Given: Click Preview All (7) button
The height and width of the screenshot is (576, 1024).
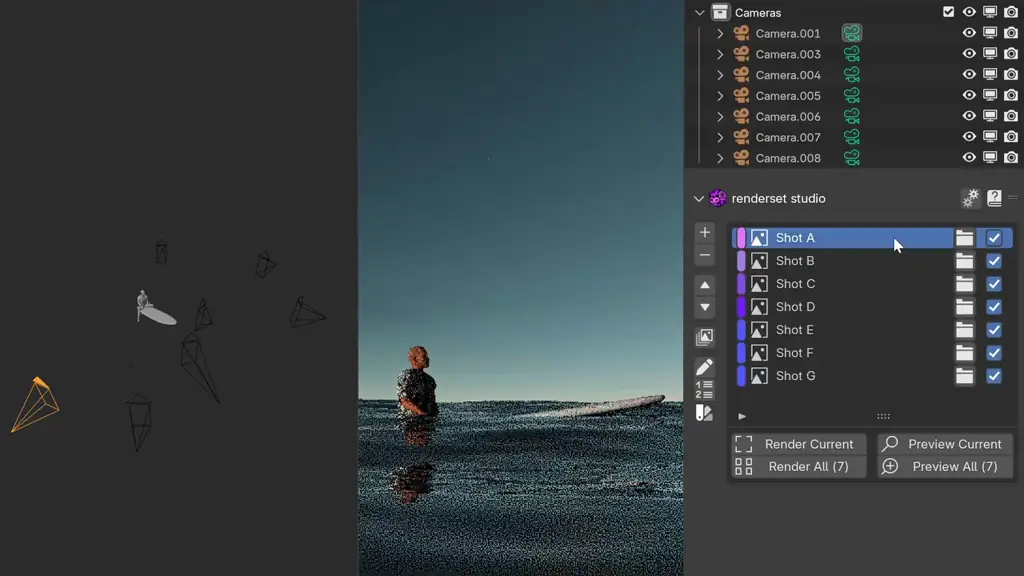Looking at the screenshot, I should pos(944,466).
